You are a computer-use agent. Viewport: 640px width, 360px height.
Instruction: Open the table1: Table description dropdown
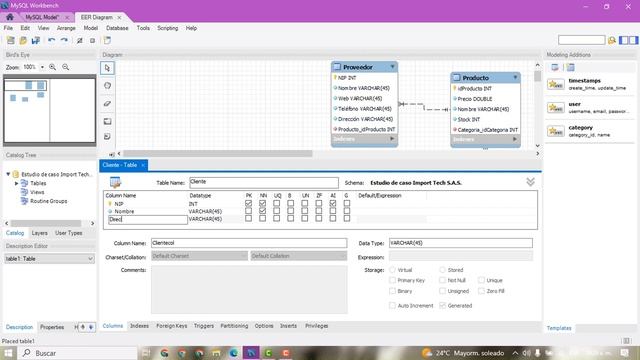pyautogui.click(x=49, y=259)
